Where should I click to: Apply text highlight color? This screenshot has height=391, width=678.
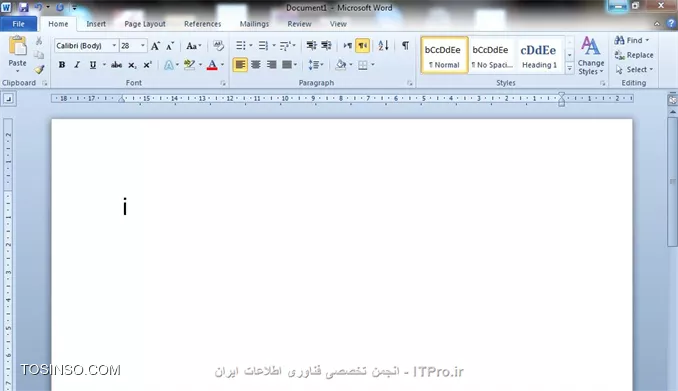point(189,65)
